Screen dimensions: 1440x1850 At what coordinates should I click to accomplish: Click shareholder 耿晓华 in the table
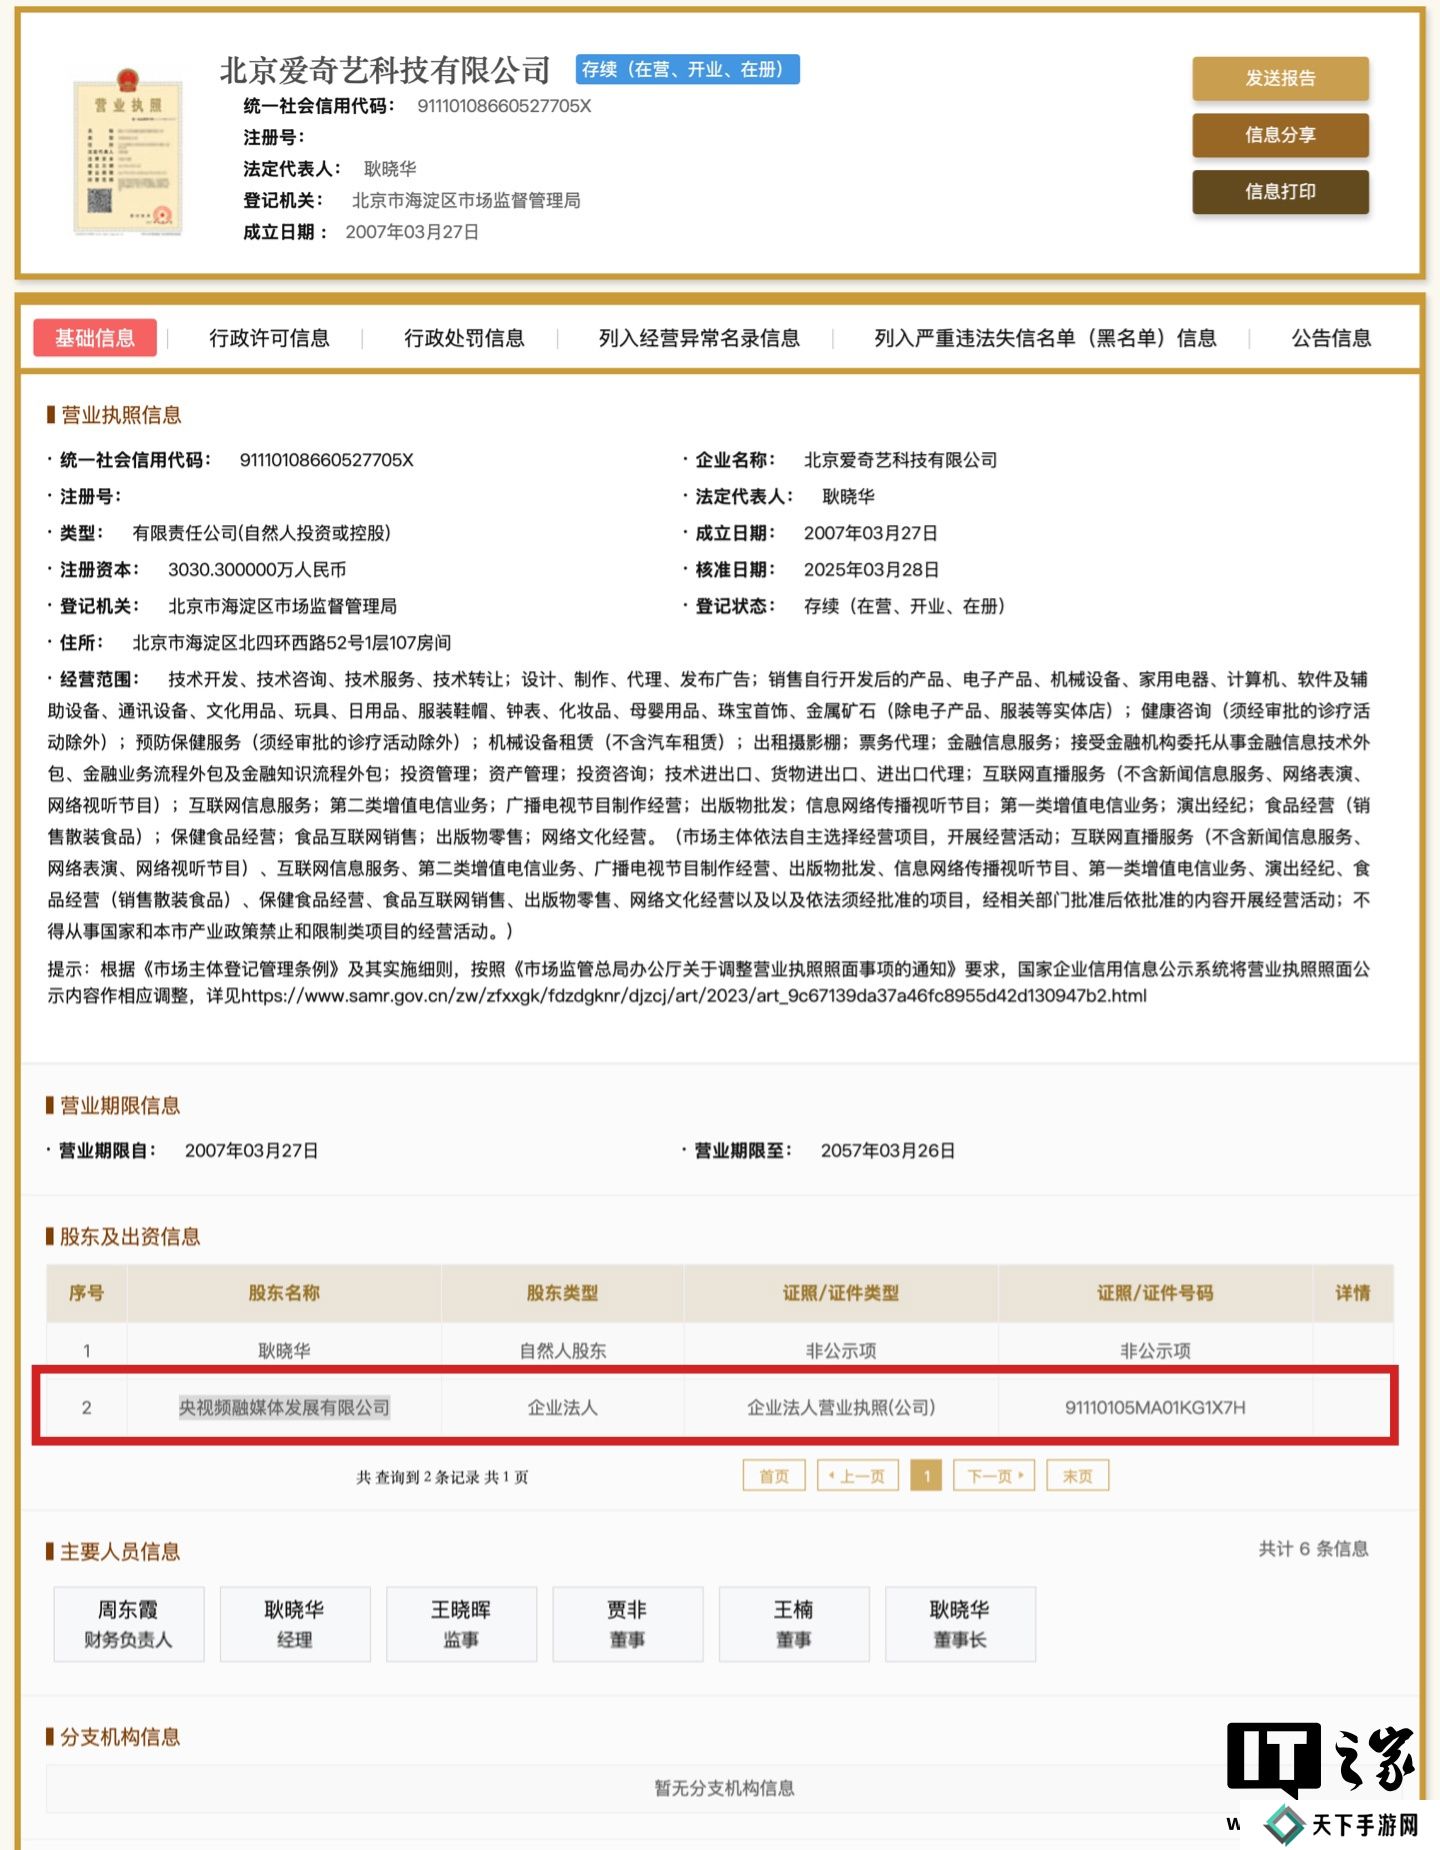[x=284, y=1350]
